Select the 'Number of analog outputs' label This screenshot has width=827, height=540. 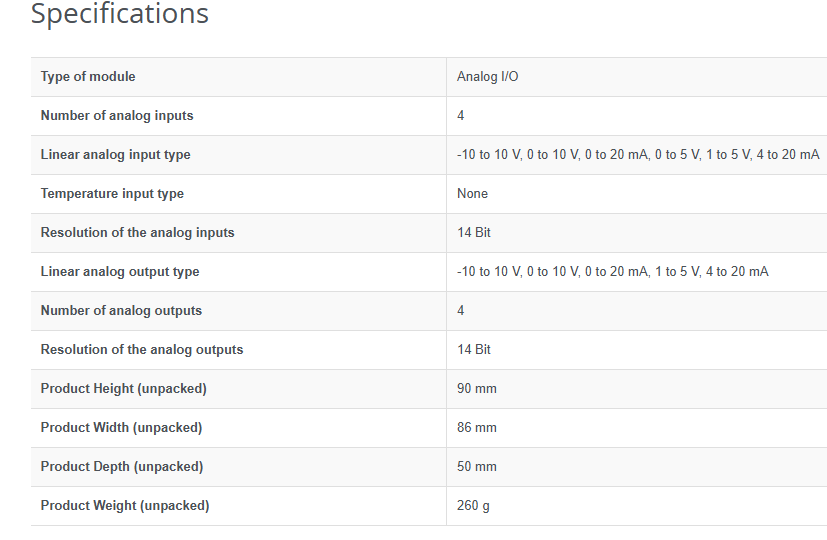click(121, 311)
